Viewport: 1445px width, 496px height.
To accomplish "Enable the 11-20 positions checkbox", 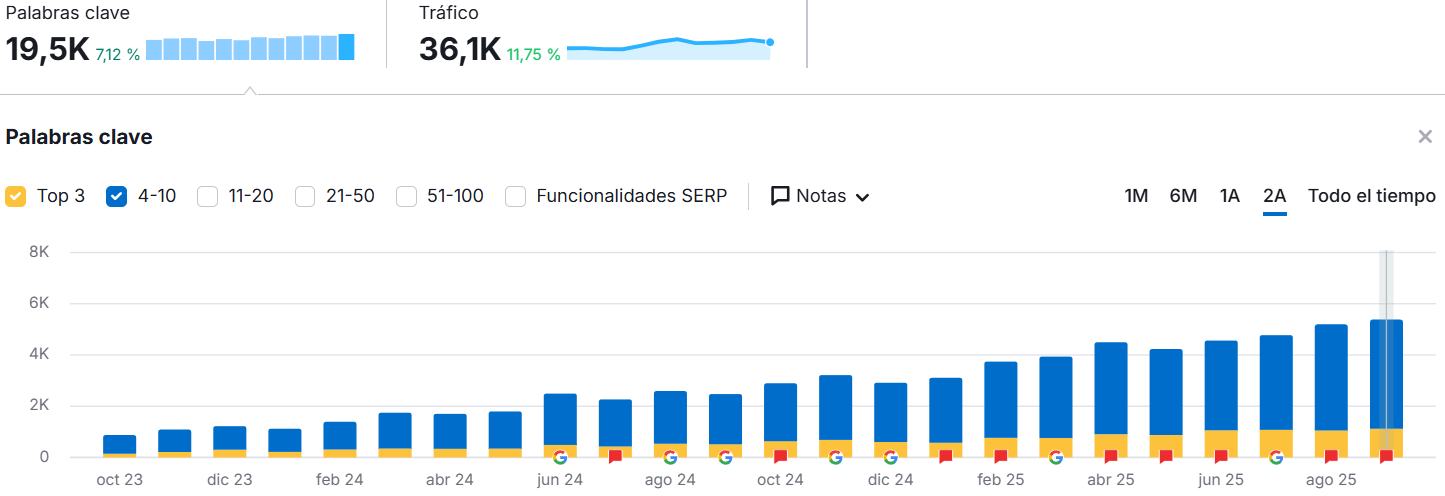I will click(208, 196).
